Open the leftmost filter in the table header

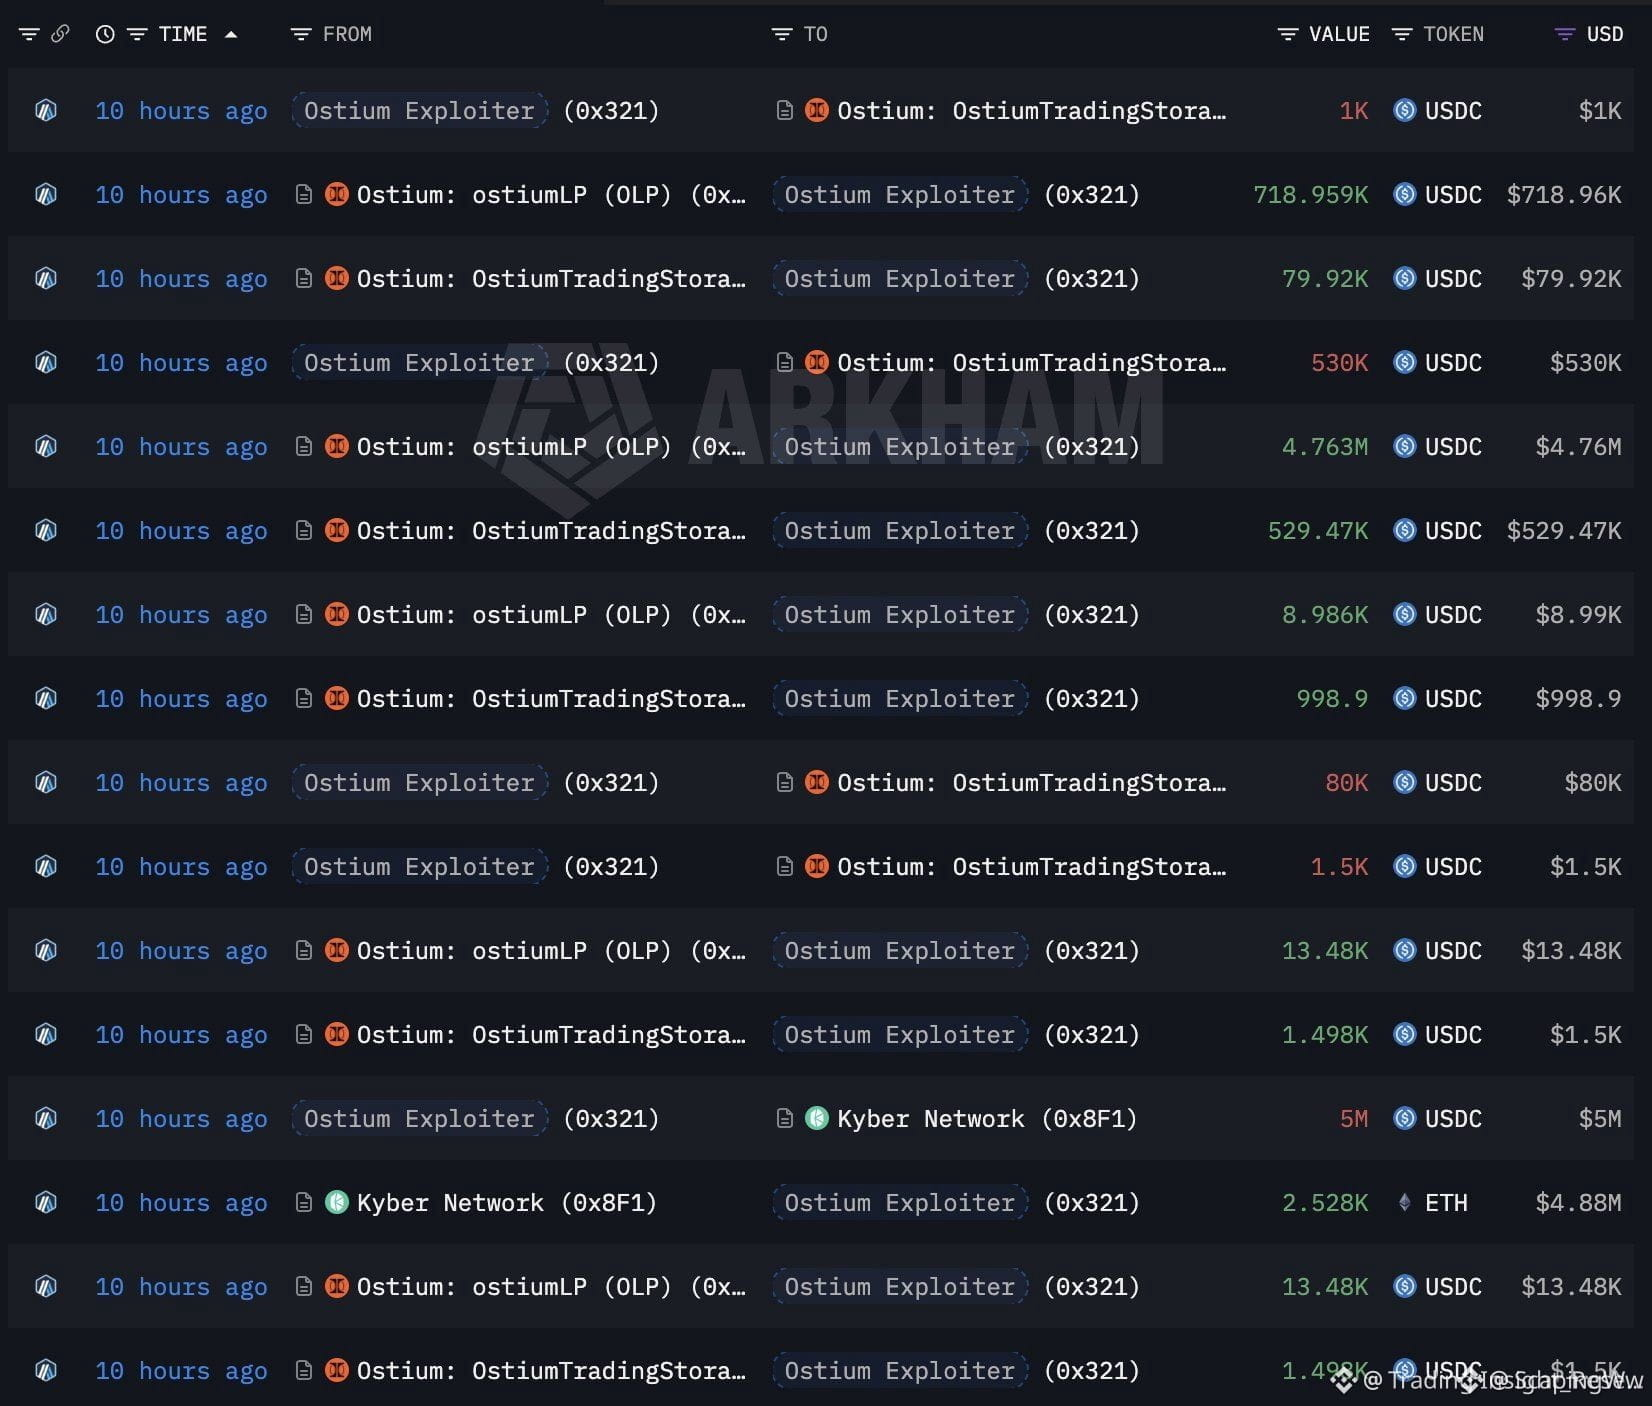(29, 34)
